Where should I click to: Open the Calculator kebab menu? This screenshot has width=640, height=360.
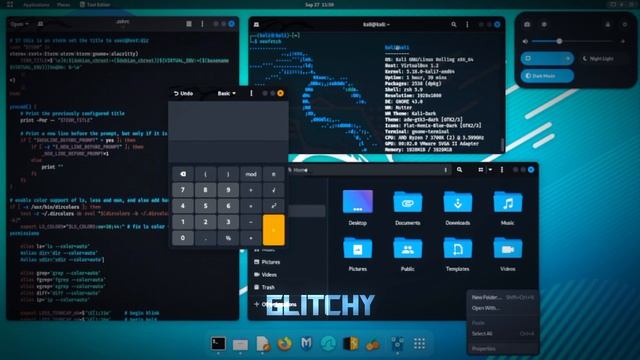click(251, 93)
